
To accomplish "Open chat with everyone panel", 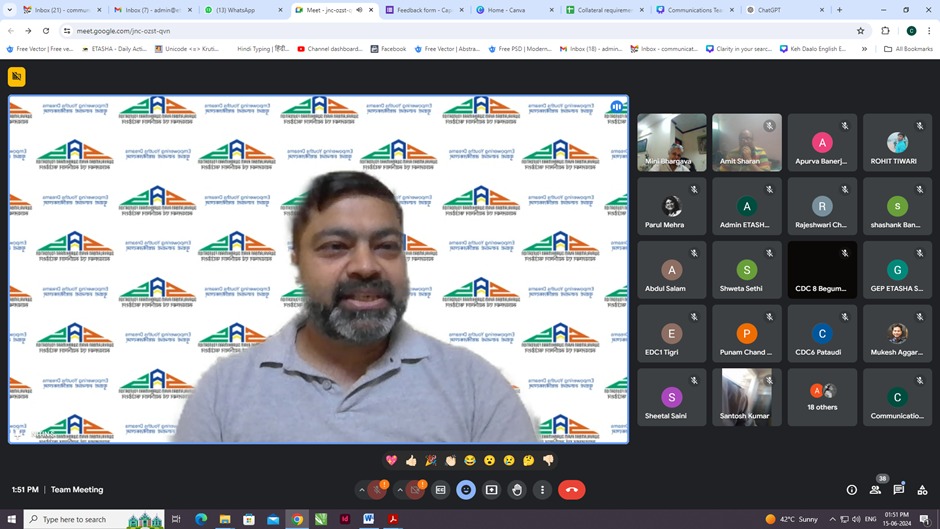I will [x=899, y=489].
